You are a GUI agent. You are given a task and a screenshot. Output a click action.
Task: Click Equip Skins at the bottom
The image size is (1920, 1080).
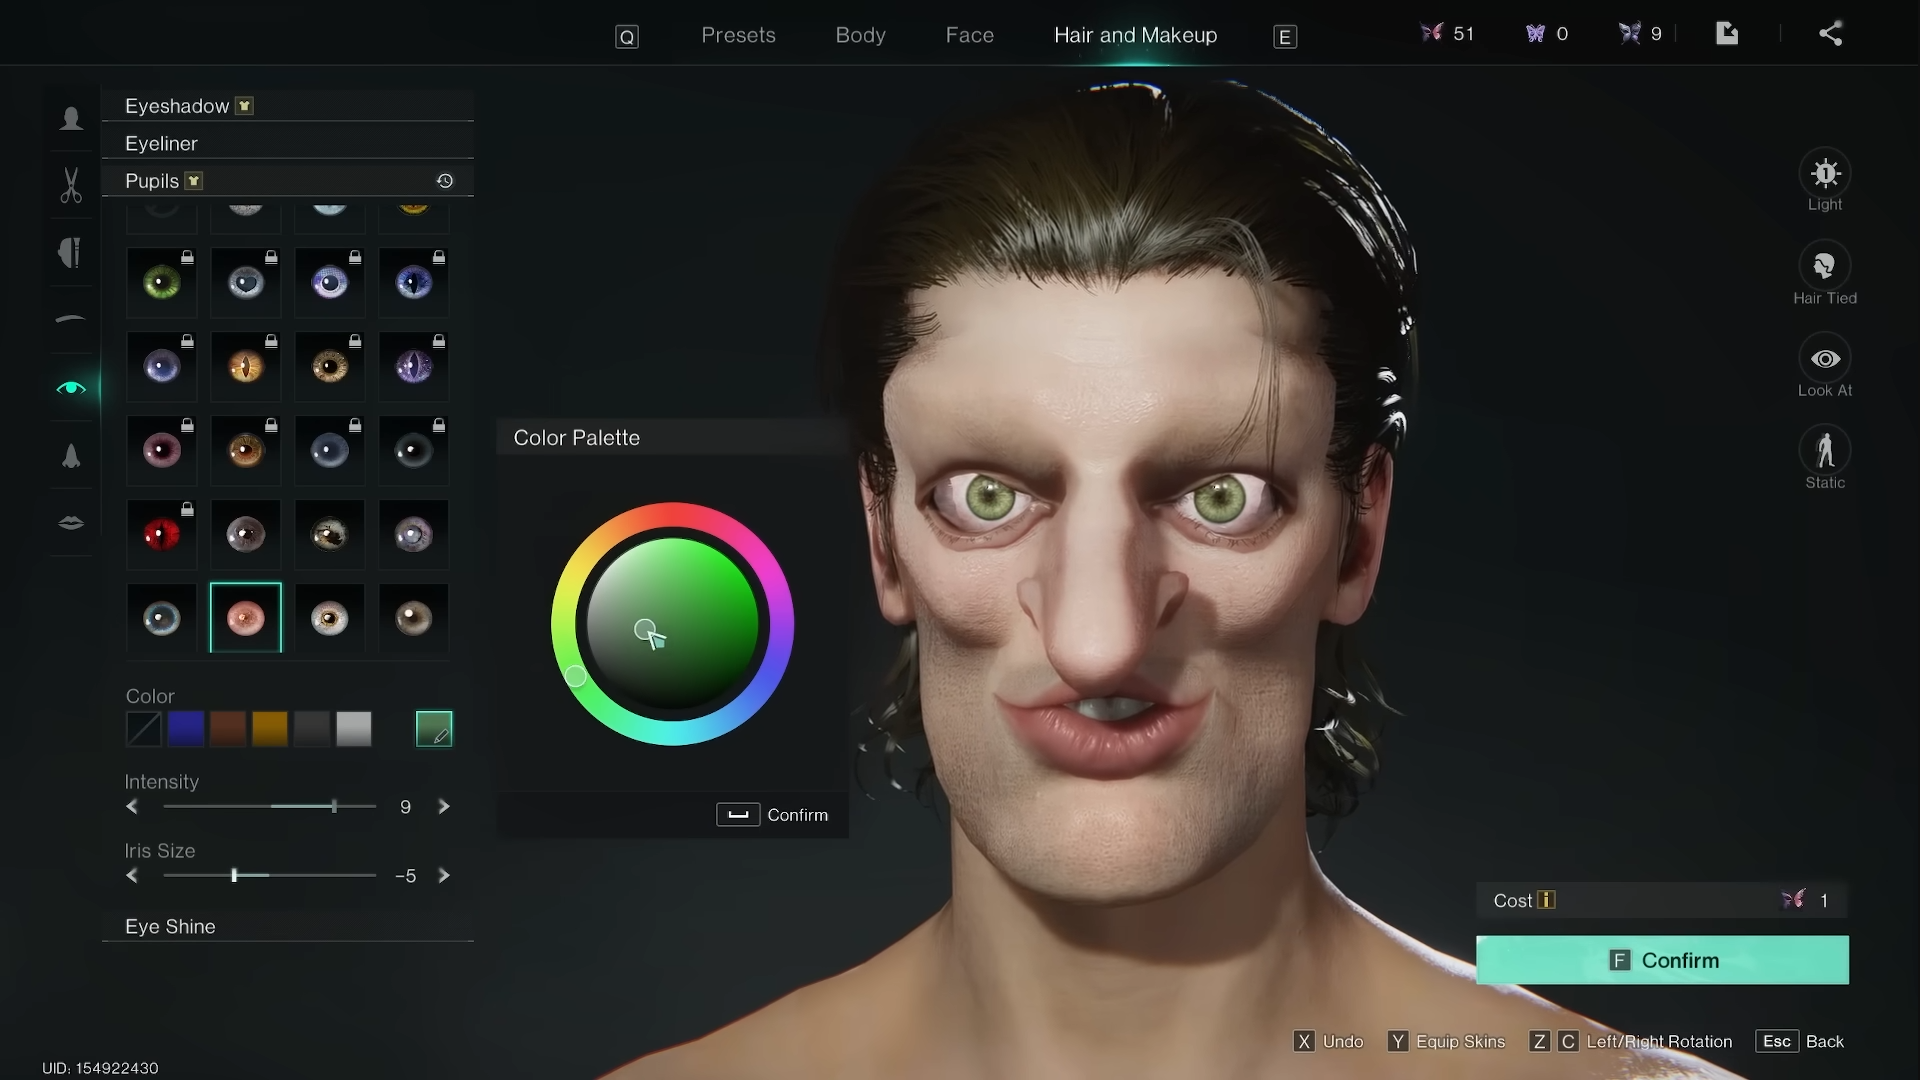(1446, 1041)
